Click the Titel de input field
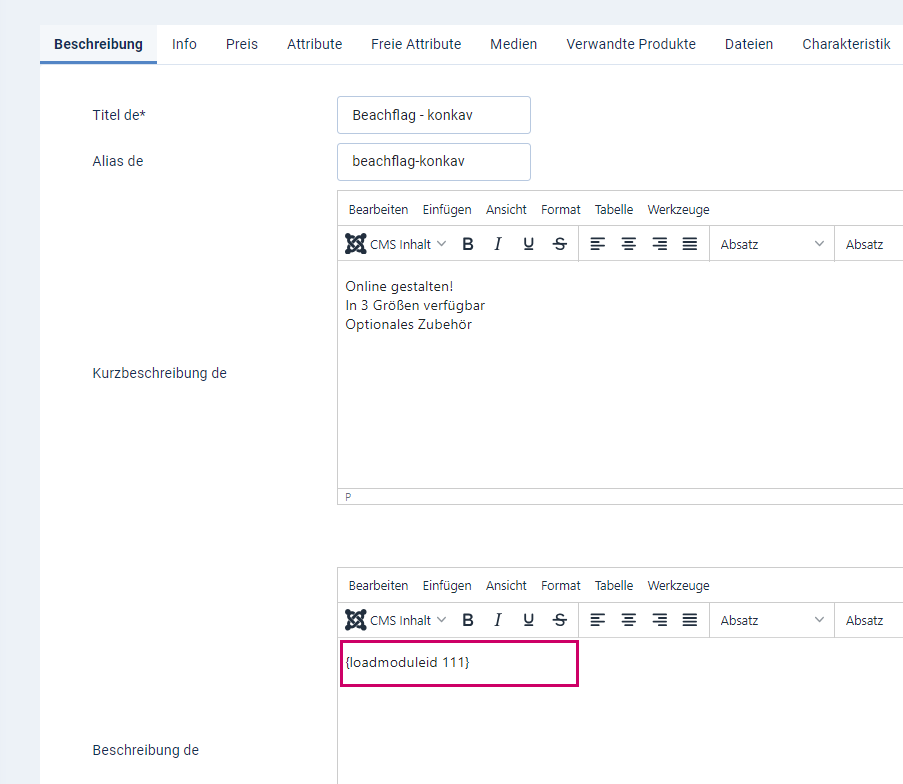Image resolution: width=903 pixels, height=784 pixels. 434,115
